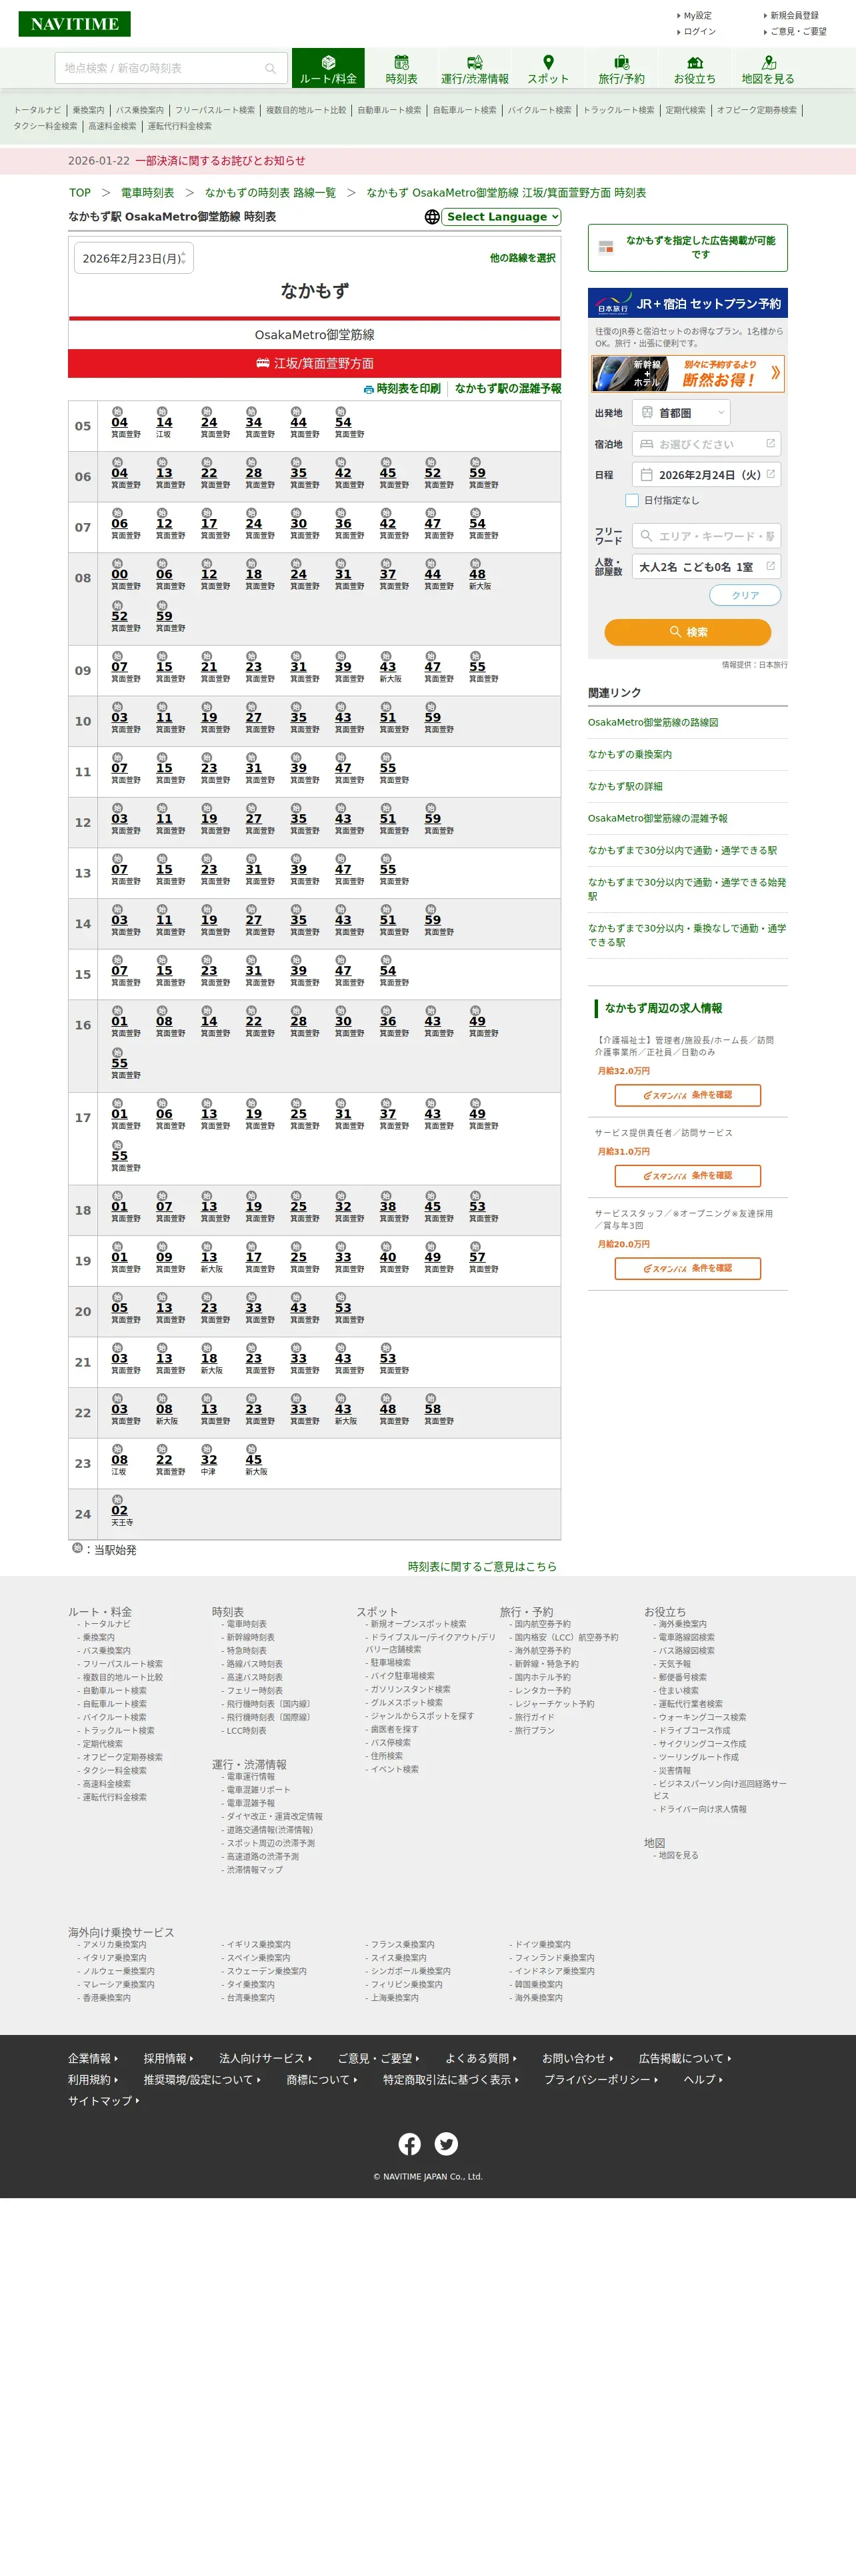
Task: Click 他の路線を選択
Action: (x=522, y=258)
